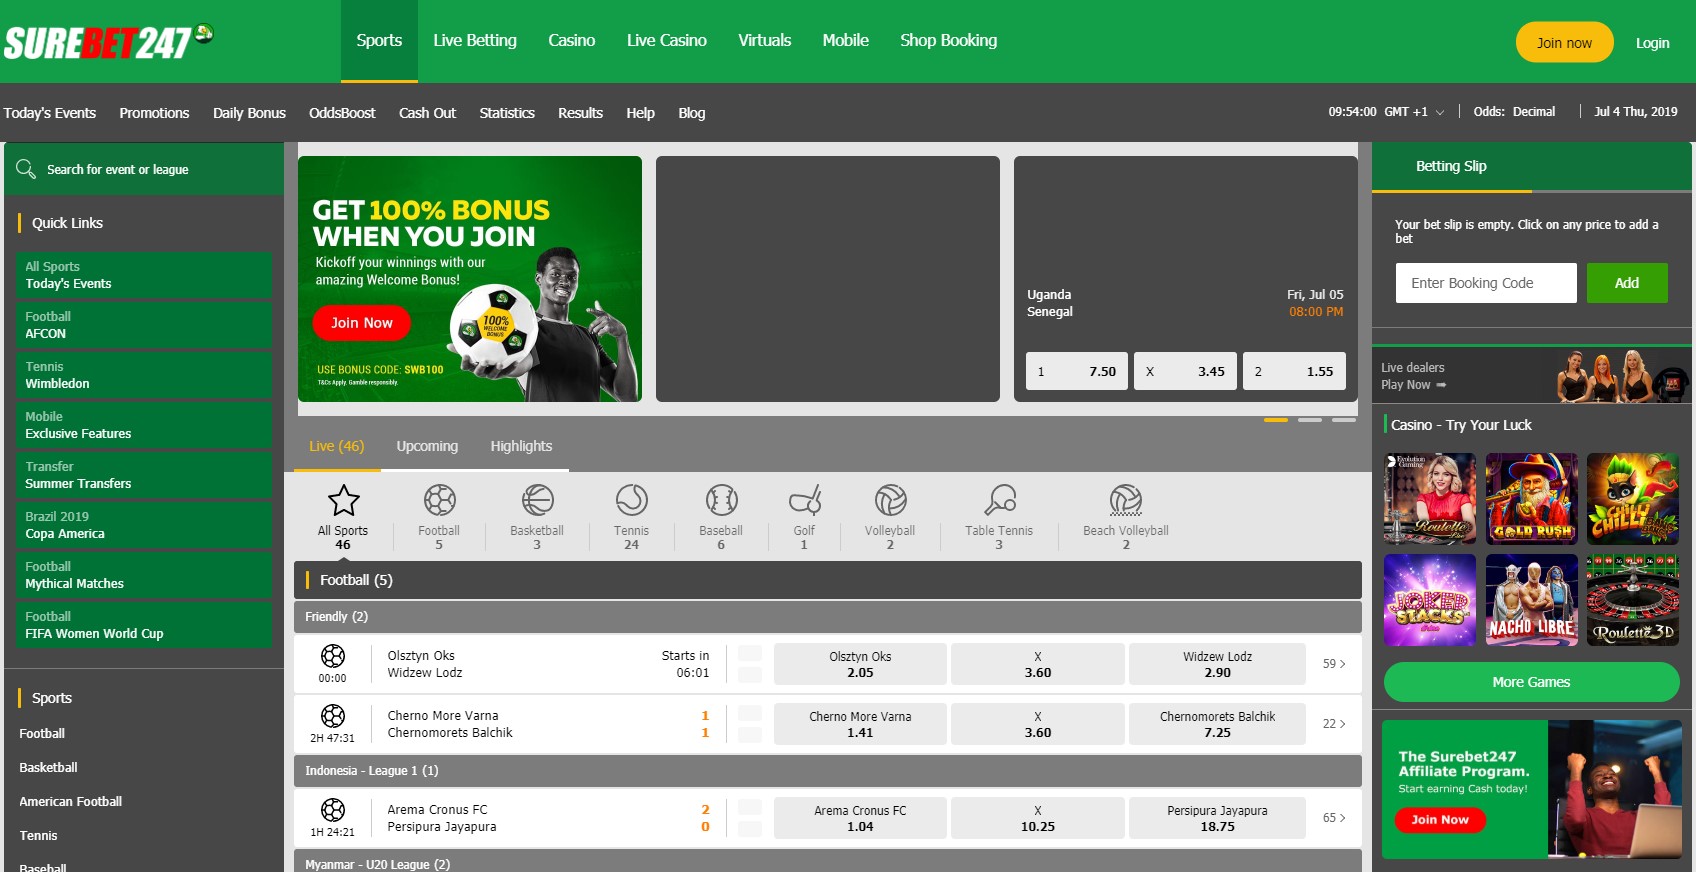Open Nacho Libre casino game
The height and width of the screenshot is (872, 1696).
[x=1531, y=600]
